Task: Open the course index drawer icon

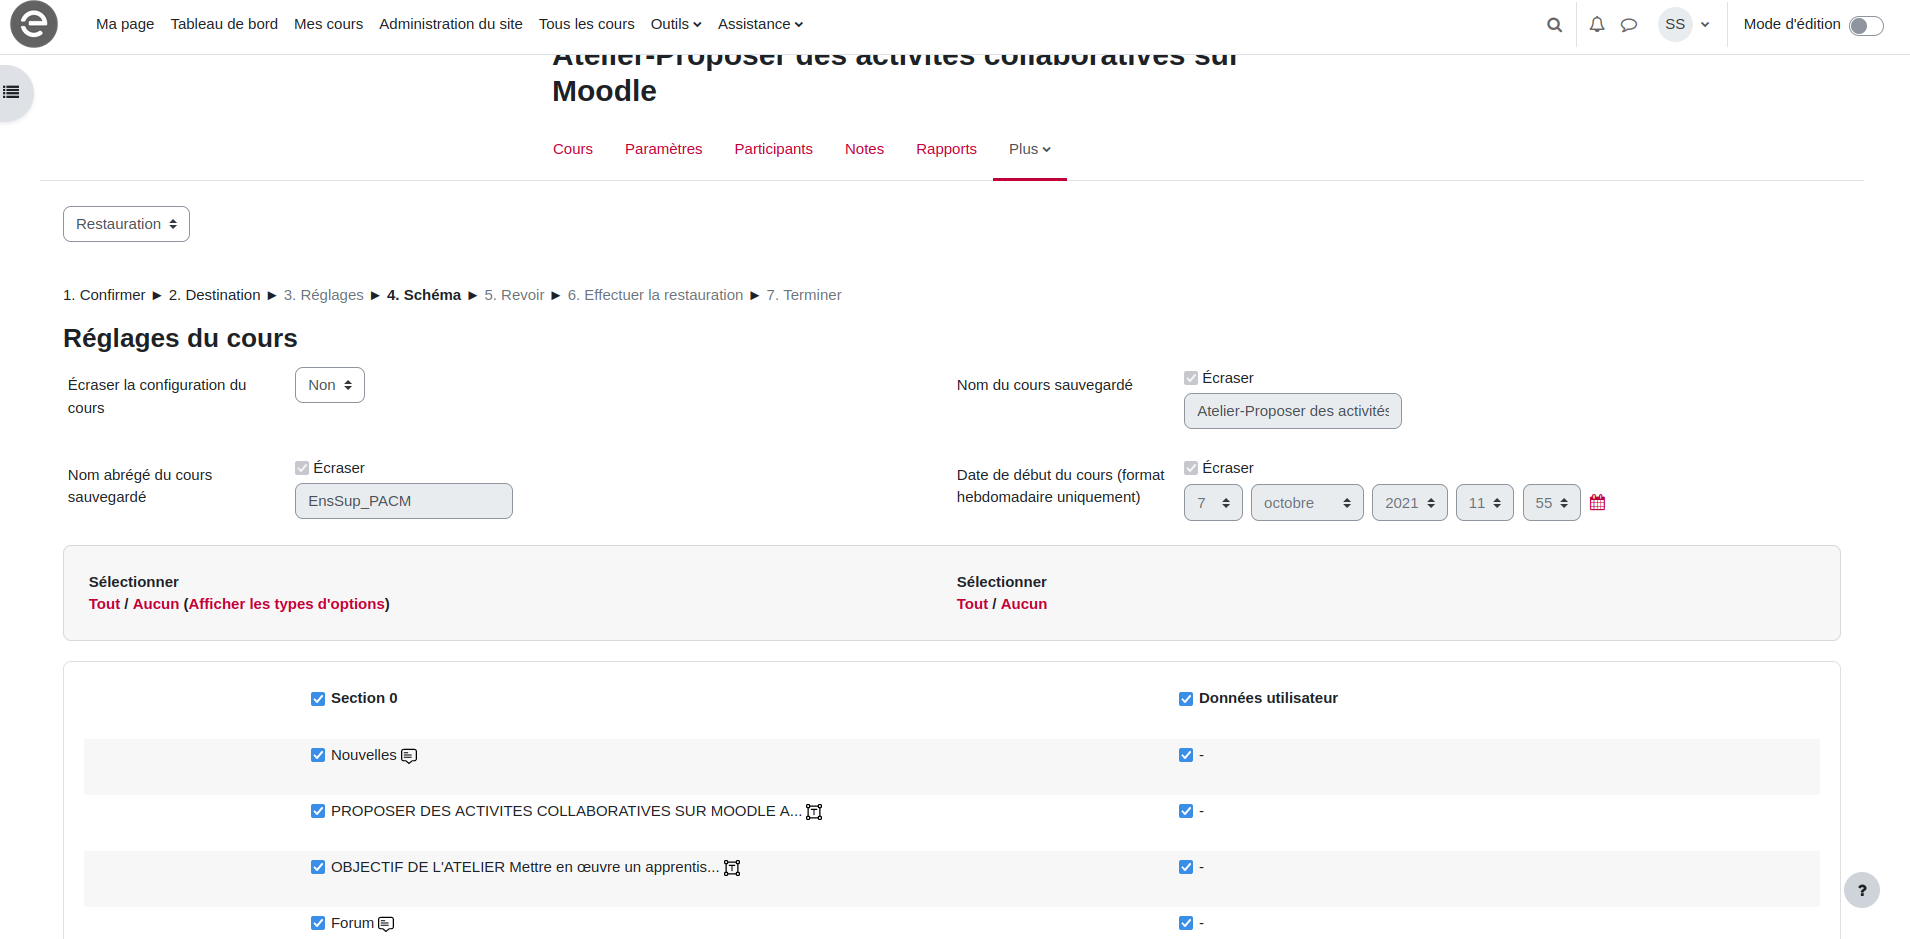Action: tap(12, 92)
